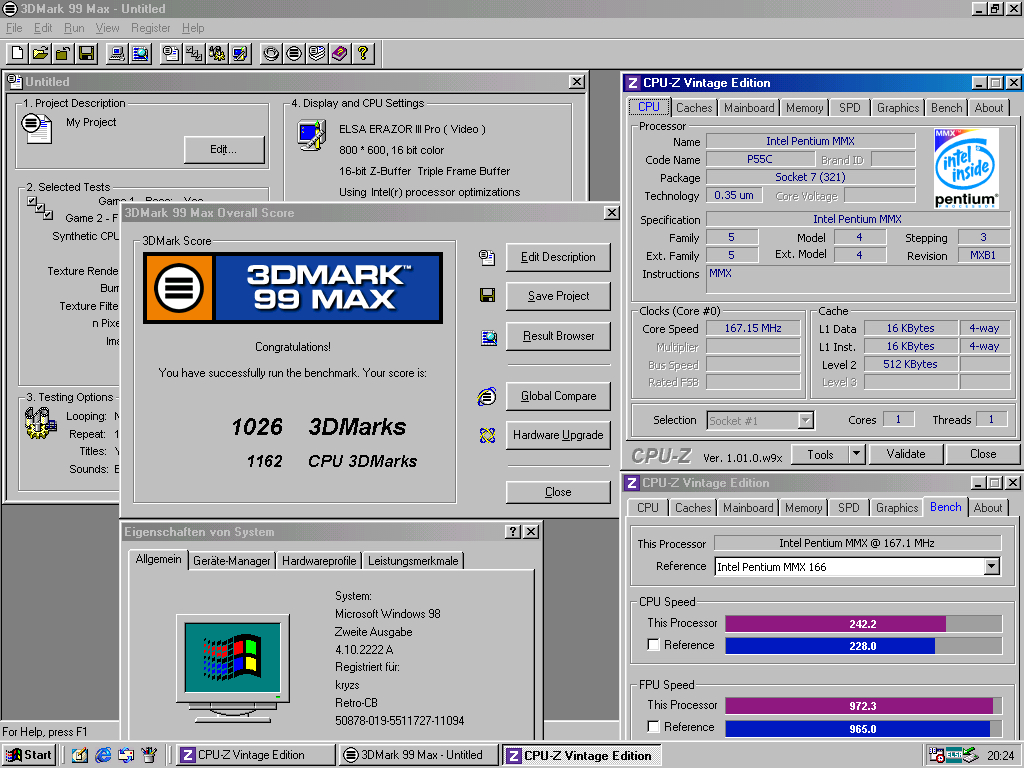Image resolution: width=1024 pixels, height=768 pixels.
Task: Click the selected tests checkmarks toolbar icon
Action: point(194,54)
